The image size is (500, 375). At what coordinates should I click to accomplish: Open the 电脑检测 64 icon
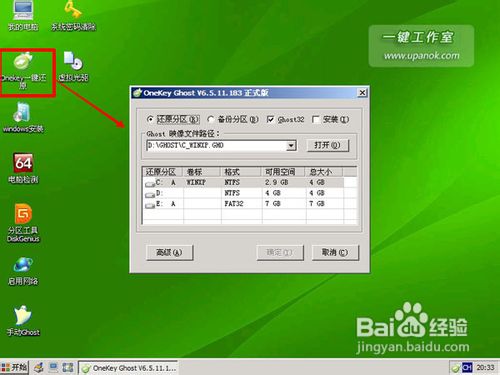(23, 168)
